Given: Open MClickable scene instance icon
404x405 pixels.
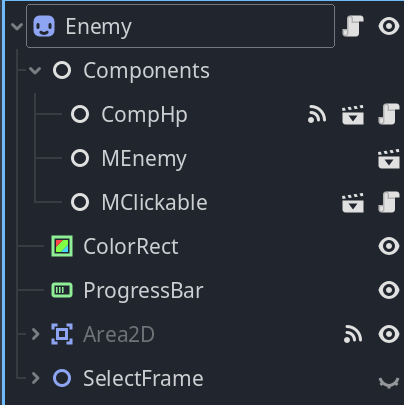Looking at the screenshot, I should pos(353,202).
